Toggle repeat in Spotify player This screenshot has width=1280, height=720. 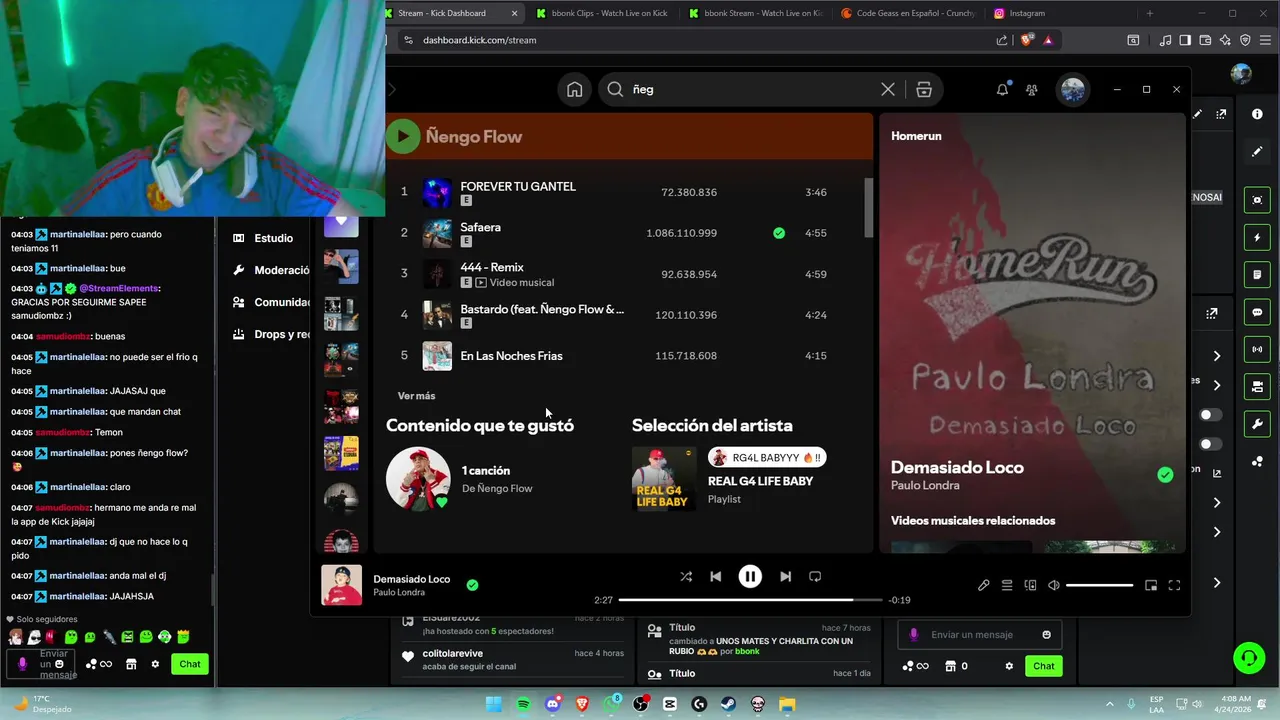point(815,576)
